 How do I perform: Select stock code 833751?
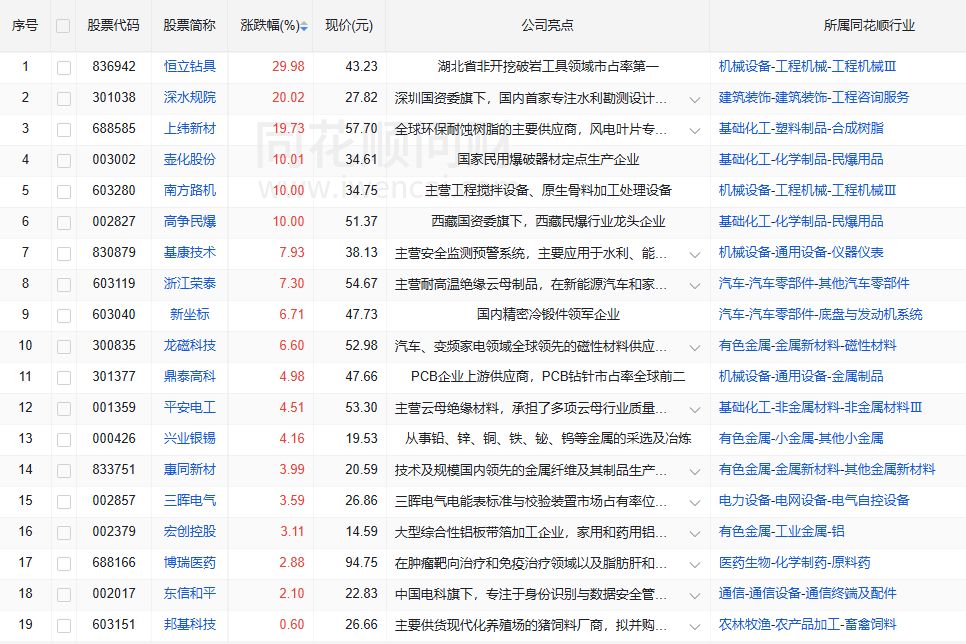(114, 469)
